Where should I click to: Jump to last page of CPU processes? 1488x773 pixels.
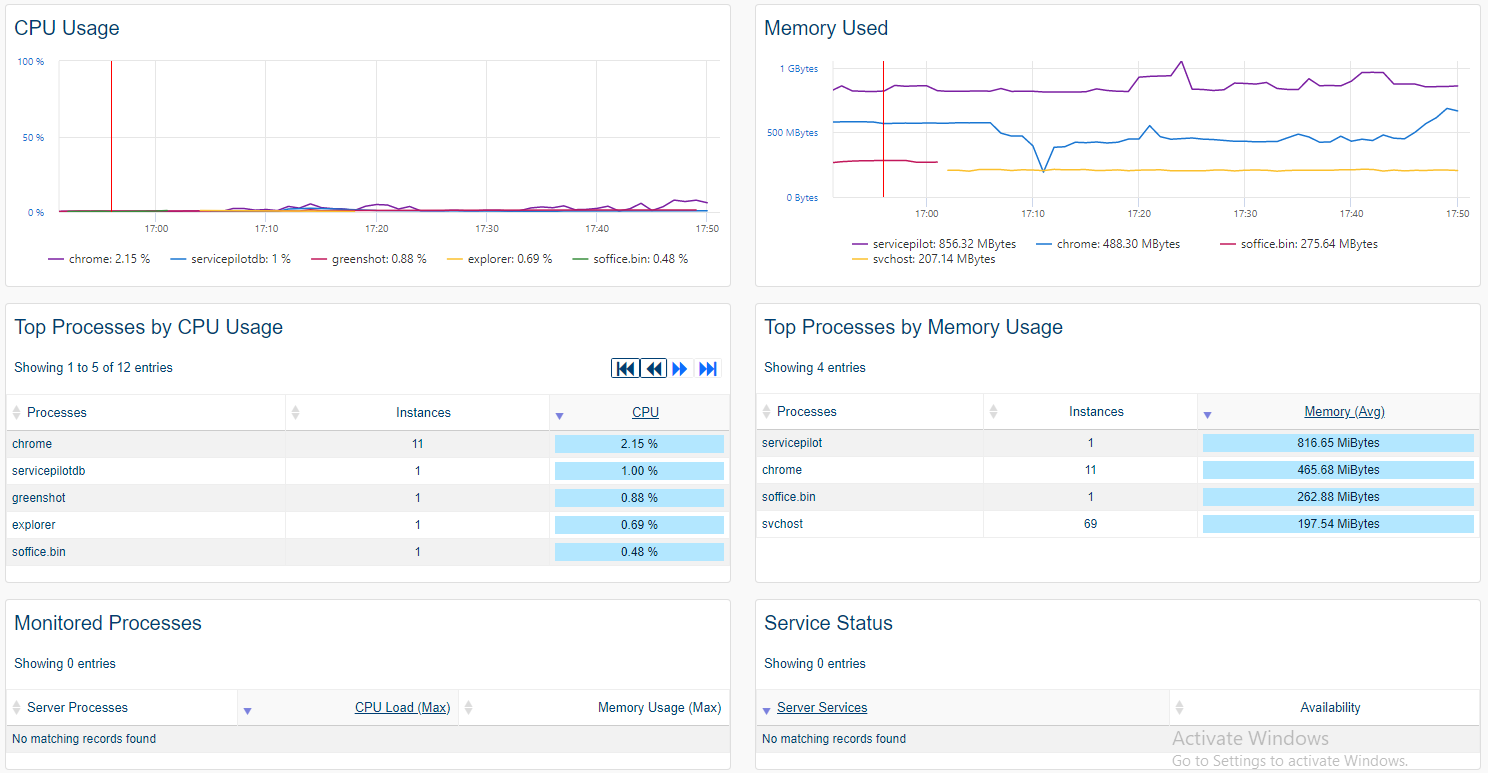pos(708,369)
